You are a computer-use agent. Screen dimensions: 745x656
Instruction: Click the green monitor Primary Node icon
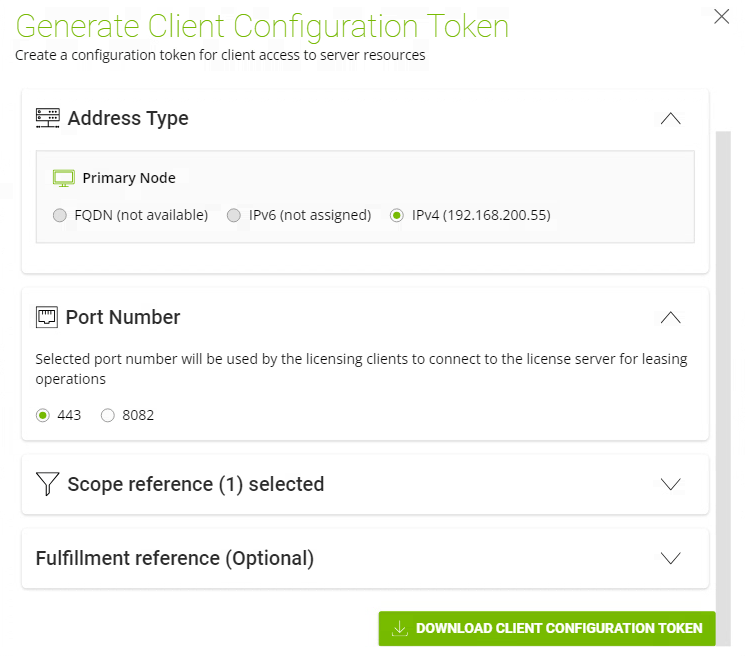coord(64,178)
